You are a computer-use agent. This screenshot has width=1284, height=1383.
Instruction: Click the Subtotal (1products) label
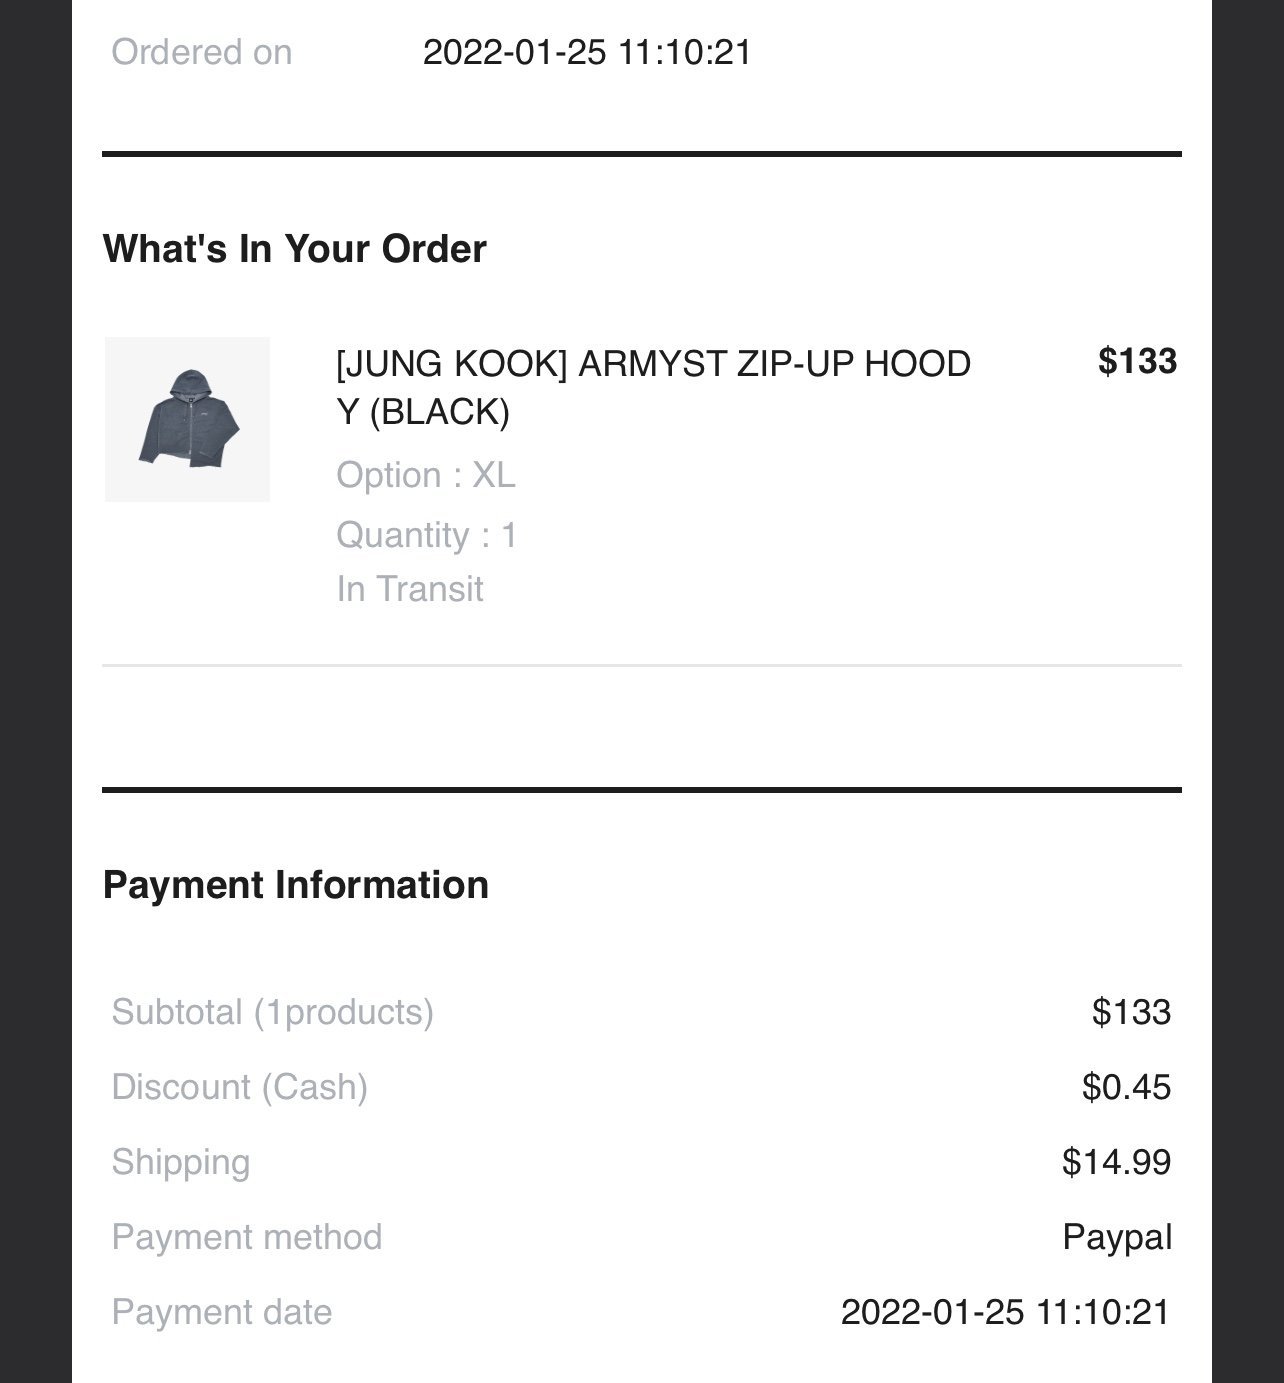point(272,1012)
